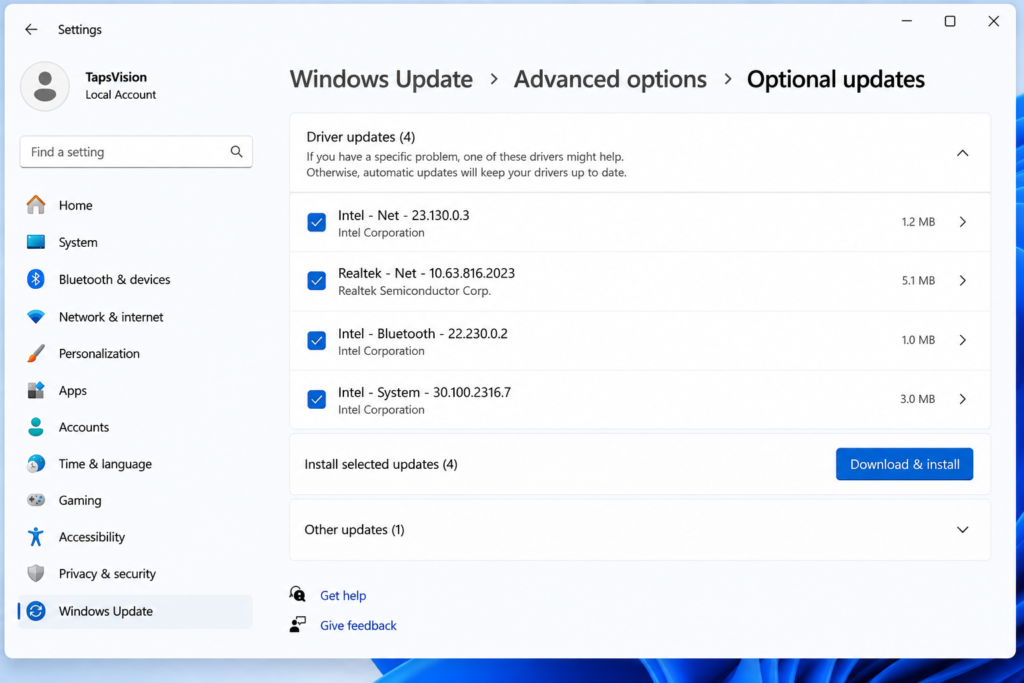This screenshot has width=1024, height=683.
Task: Click the Apps icon in sidebar
Action: click(x=36, y=390)
